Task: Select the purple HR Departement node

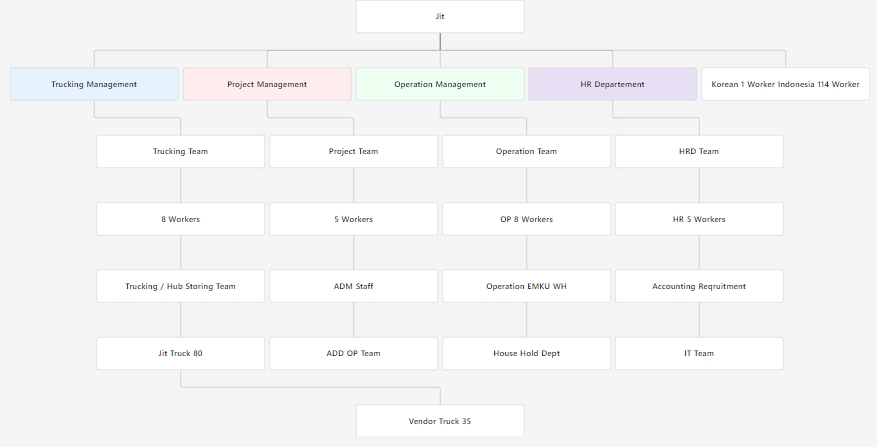Action: (x=612, y=84)
